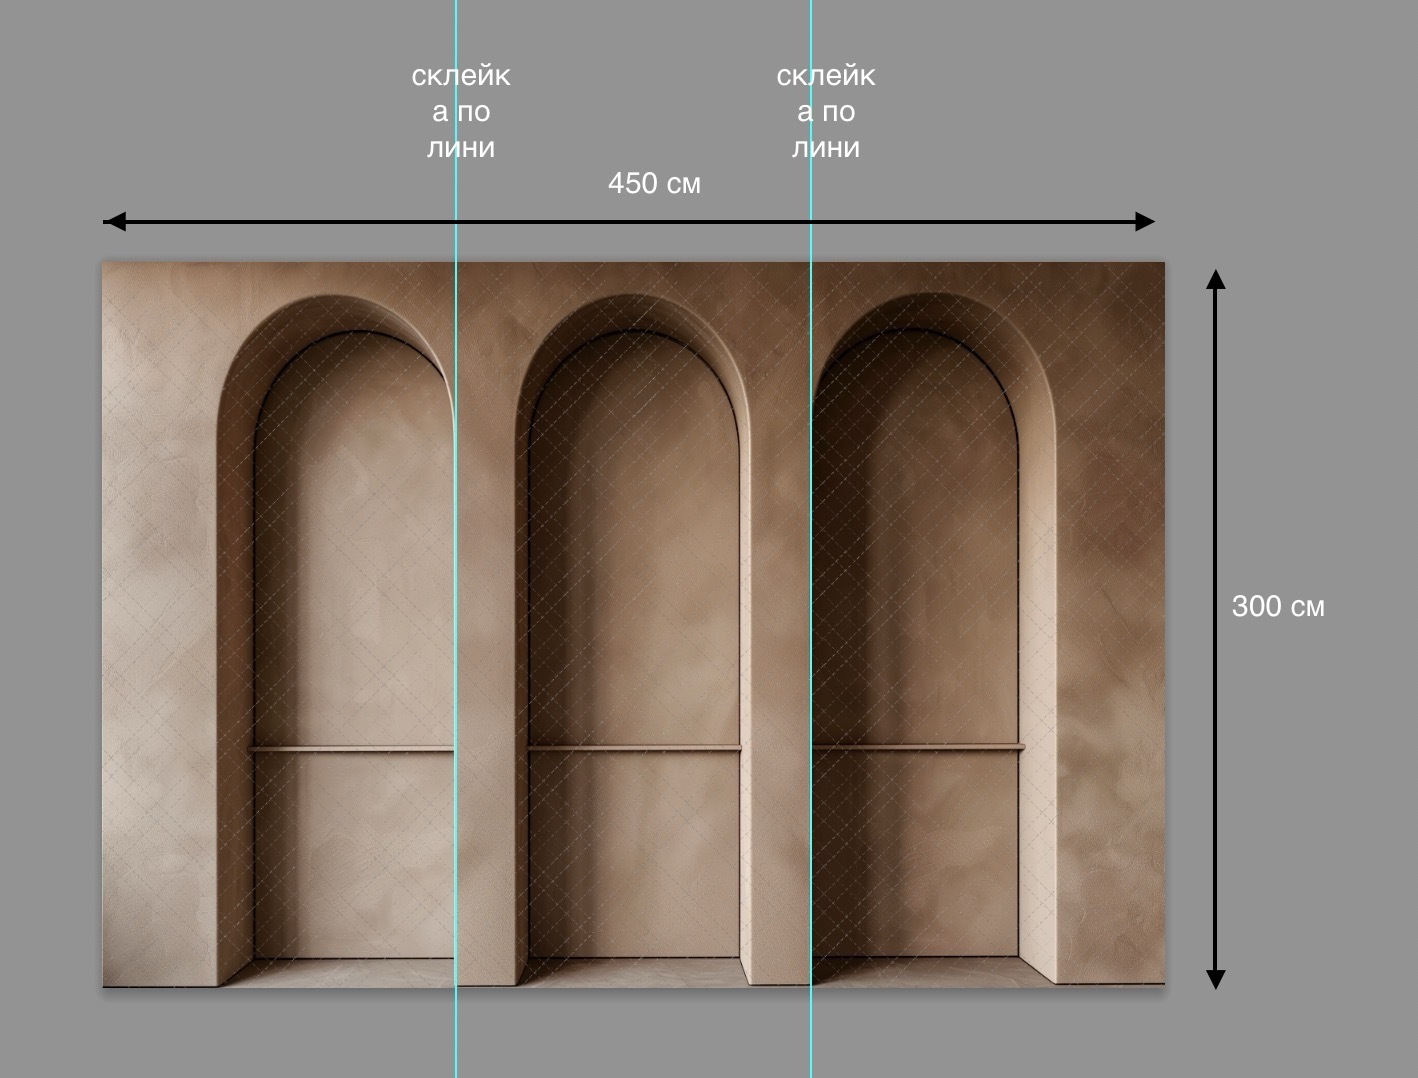Click the shelf in the right arch
The height and width of the screenshot is (1078, 1418).
click(x=918, y=747)
